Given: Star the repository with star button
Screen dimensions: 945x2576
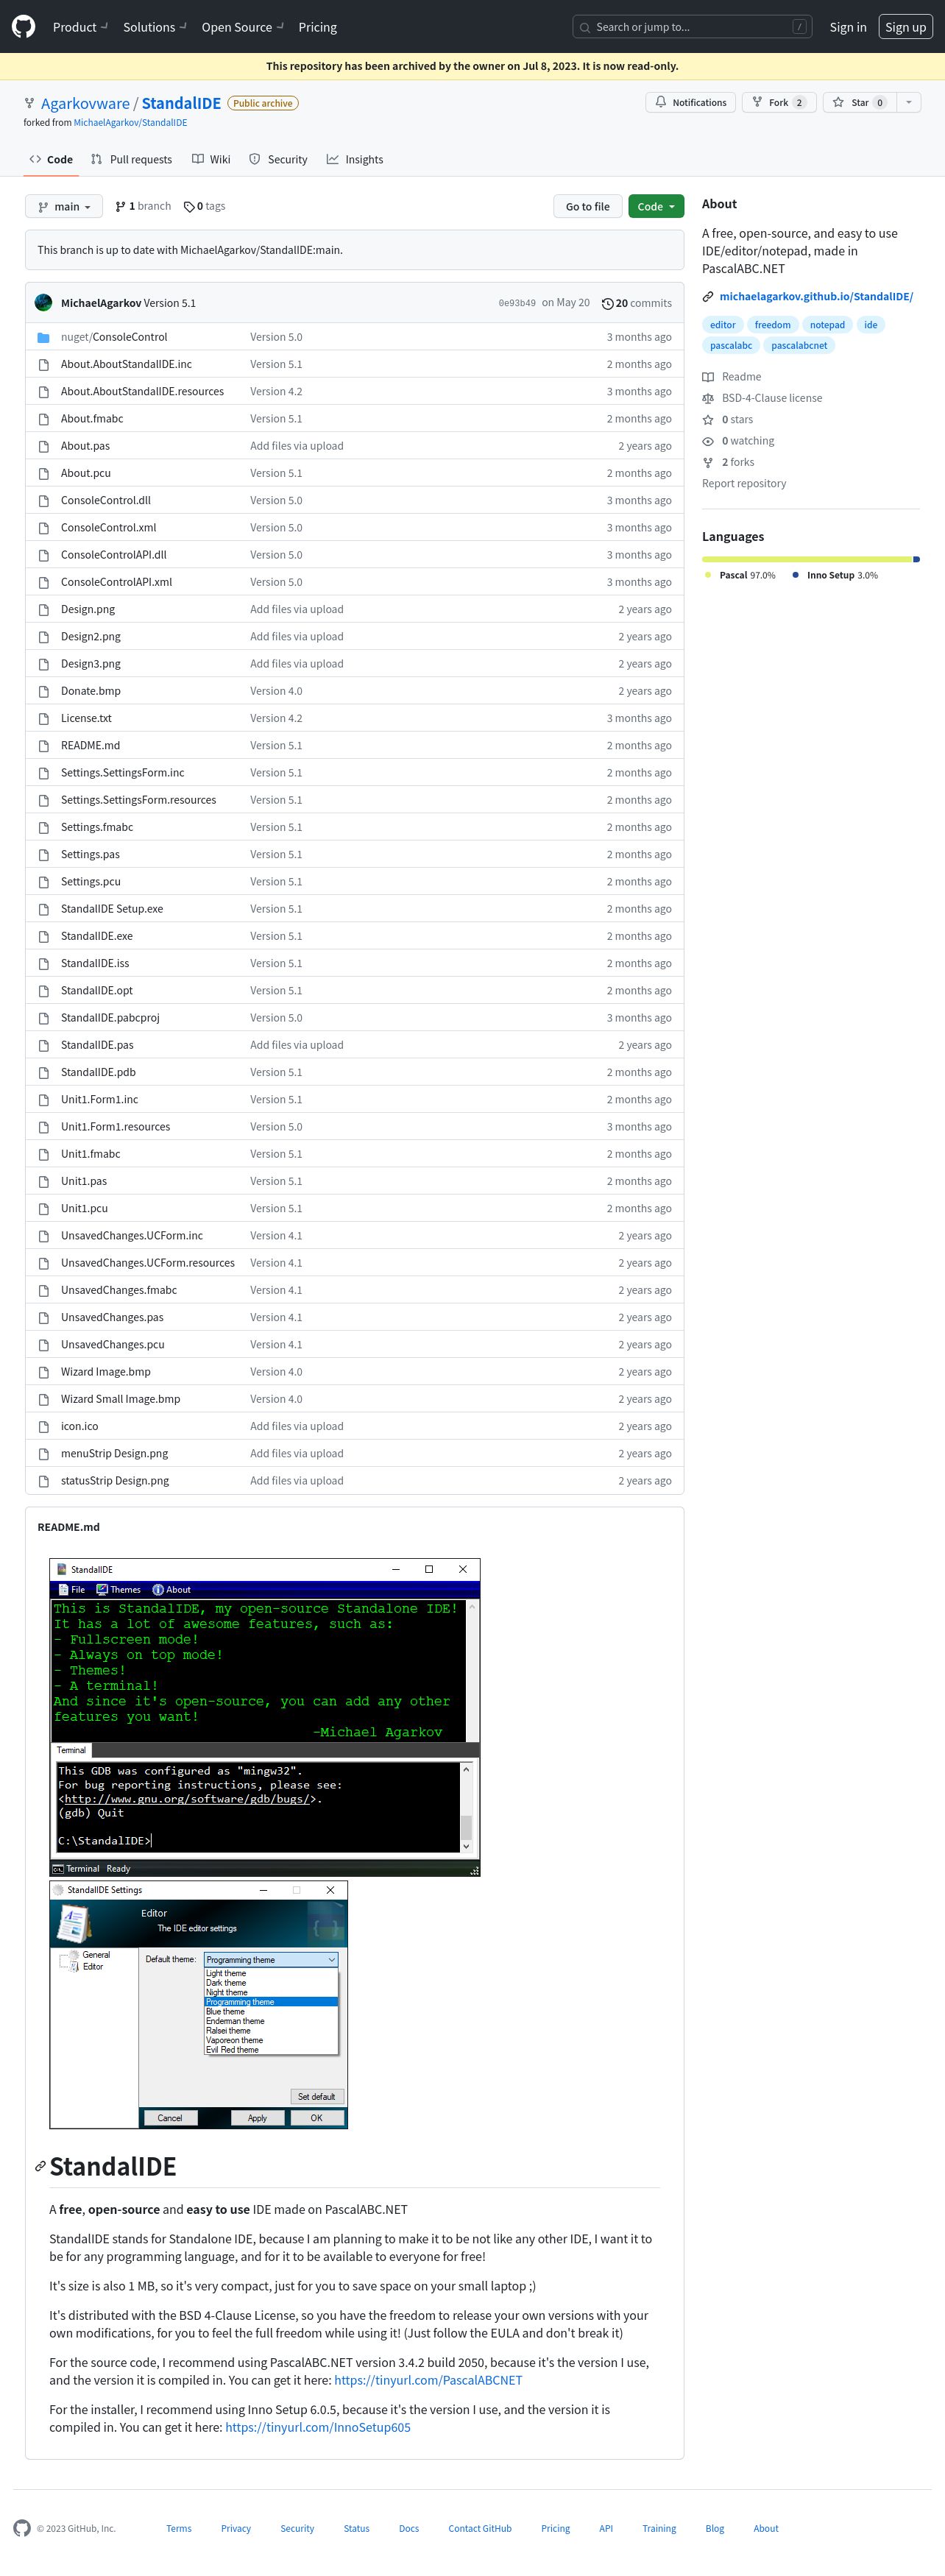Looking at the screenshot, I should pos(859,102).
